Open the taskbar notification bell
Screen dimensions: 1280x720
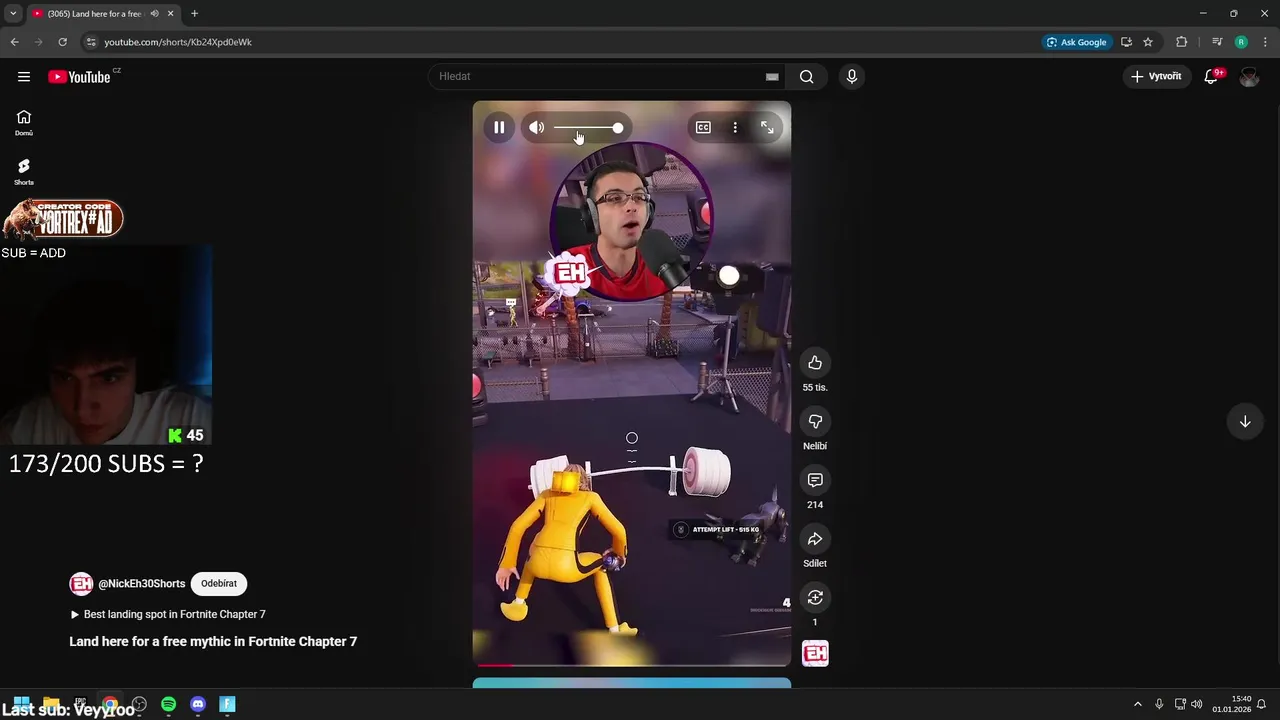1262,704
